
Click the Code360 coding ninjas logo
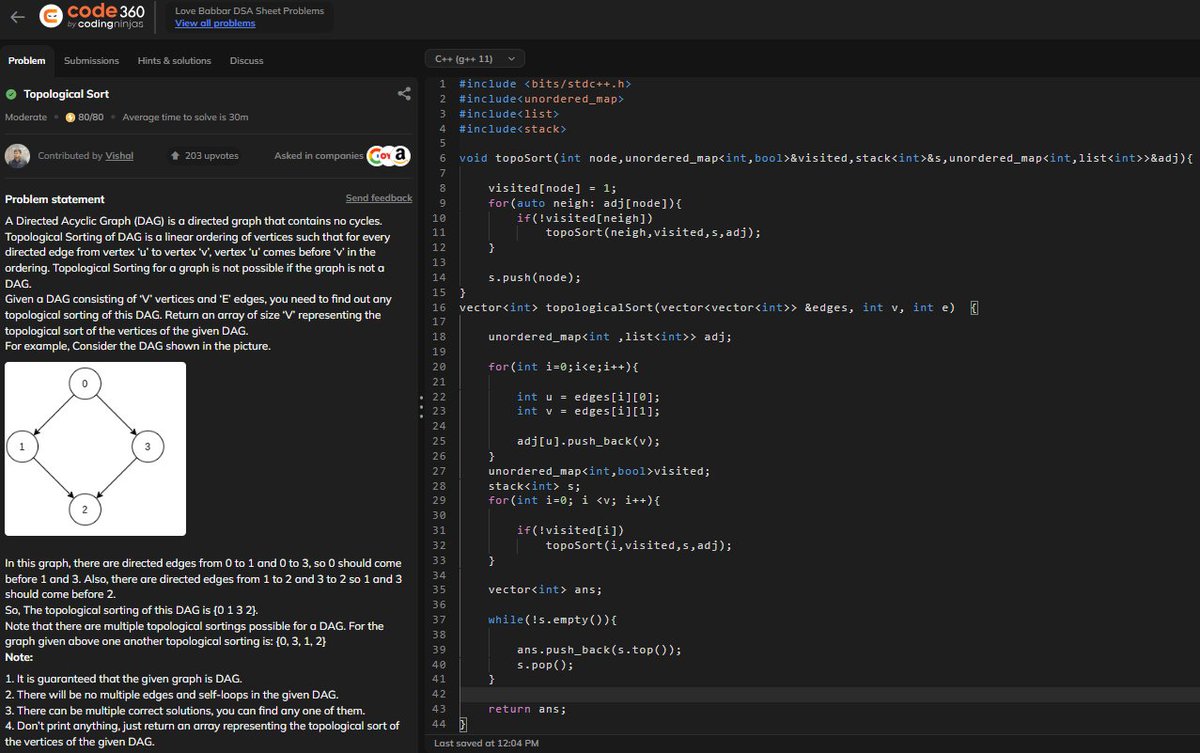point(92,16)
